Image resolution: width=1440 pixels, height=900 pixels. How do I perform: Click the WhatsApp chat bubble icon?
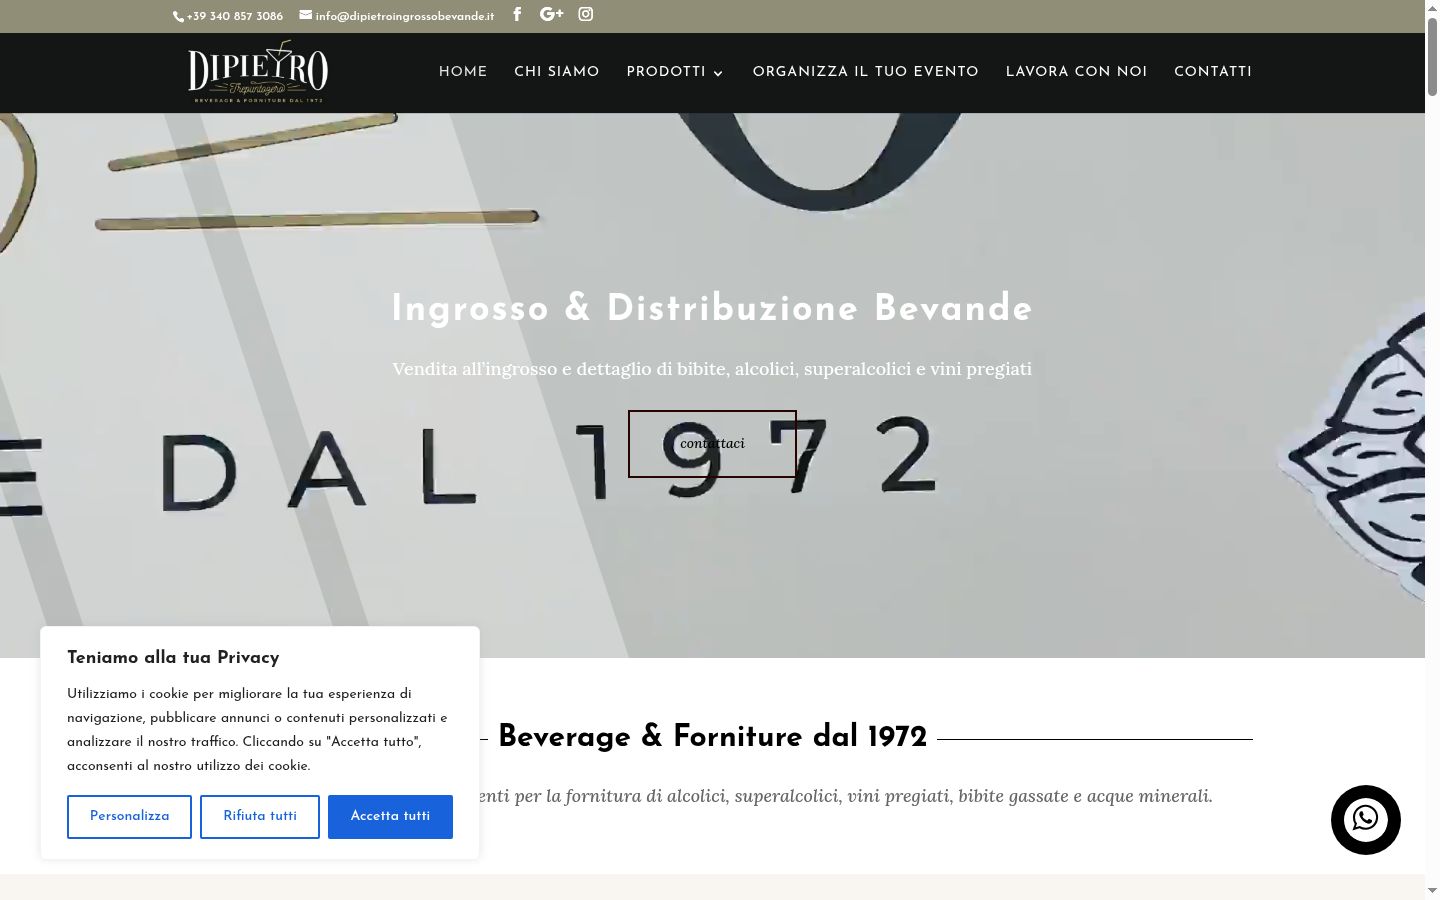point(1366,820)
